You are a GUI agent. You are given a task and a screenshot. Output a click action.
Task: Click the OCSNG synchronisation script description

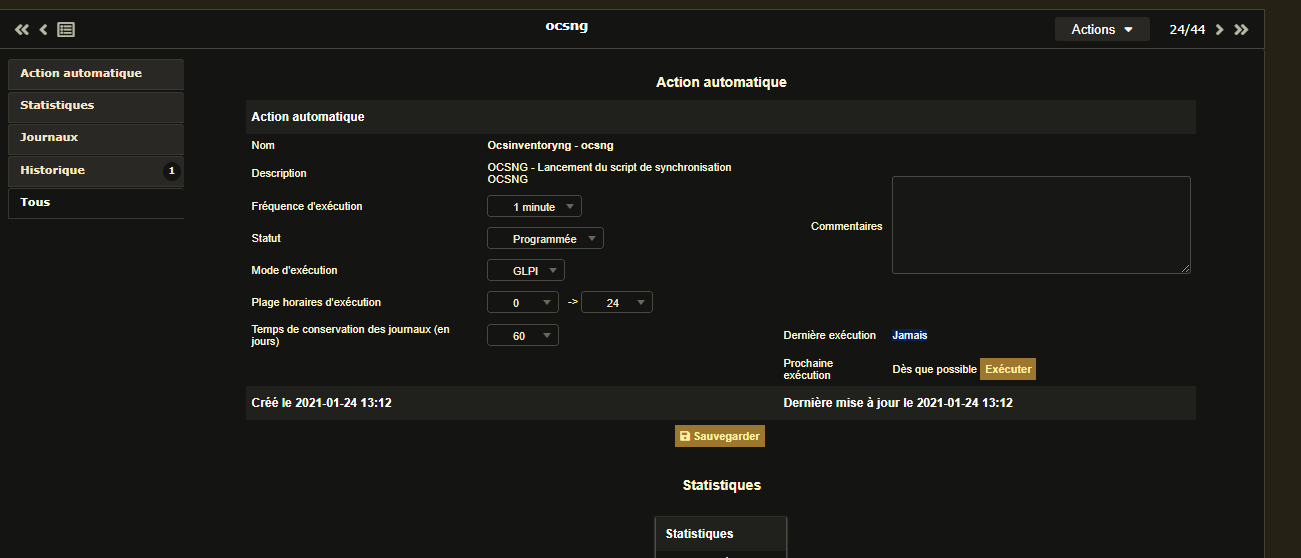609,173
